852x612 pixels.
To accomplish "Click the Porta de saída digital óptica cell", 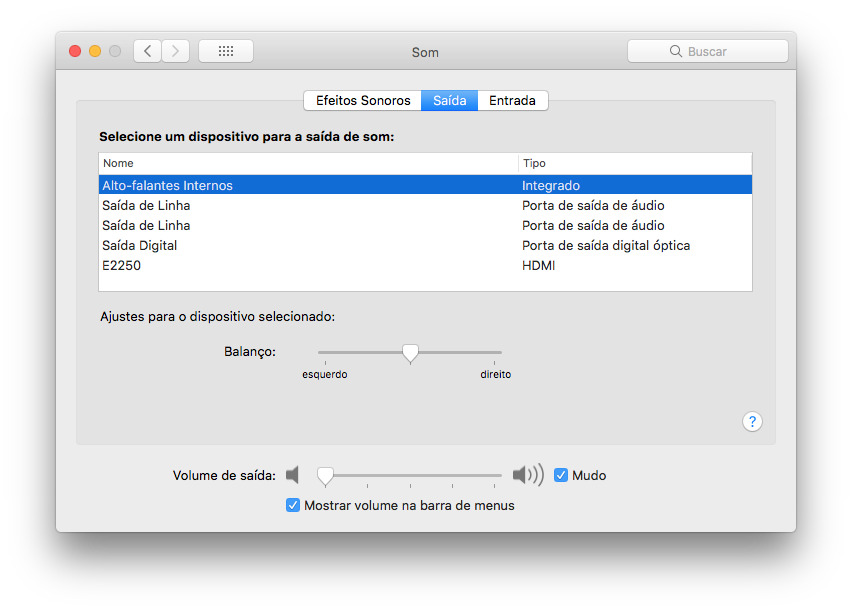I will click(x=606, y=246).
